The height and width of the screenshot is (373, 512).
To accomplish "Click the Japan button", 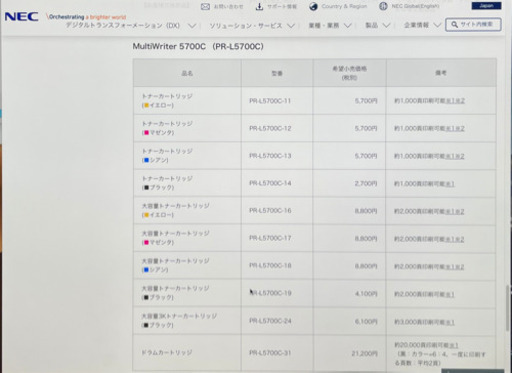I will pyautogui.click(x=486, y=6).
